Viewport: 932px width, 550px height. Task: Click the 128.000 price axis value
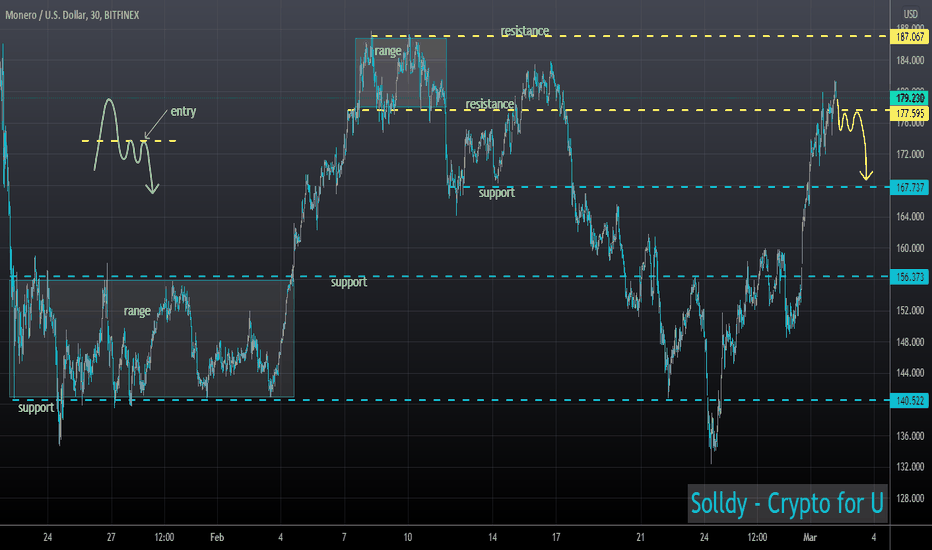(x=910, y=498)
